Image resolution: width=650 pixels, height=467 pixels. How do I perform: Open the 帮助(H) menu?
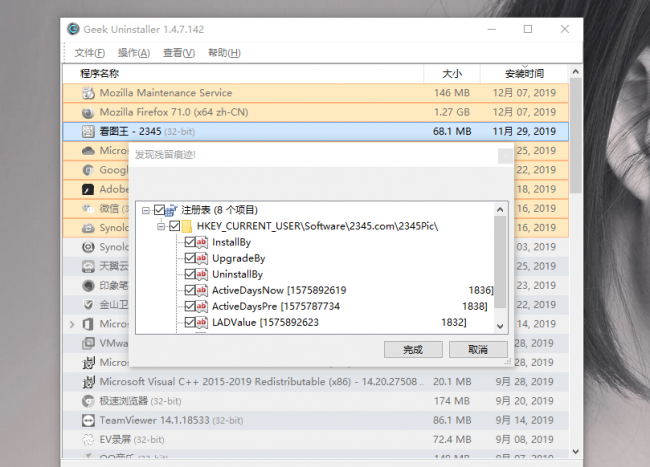(224, 53)
